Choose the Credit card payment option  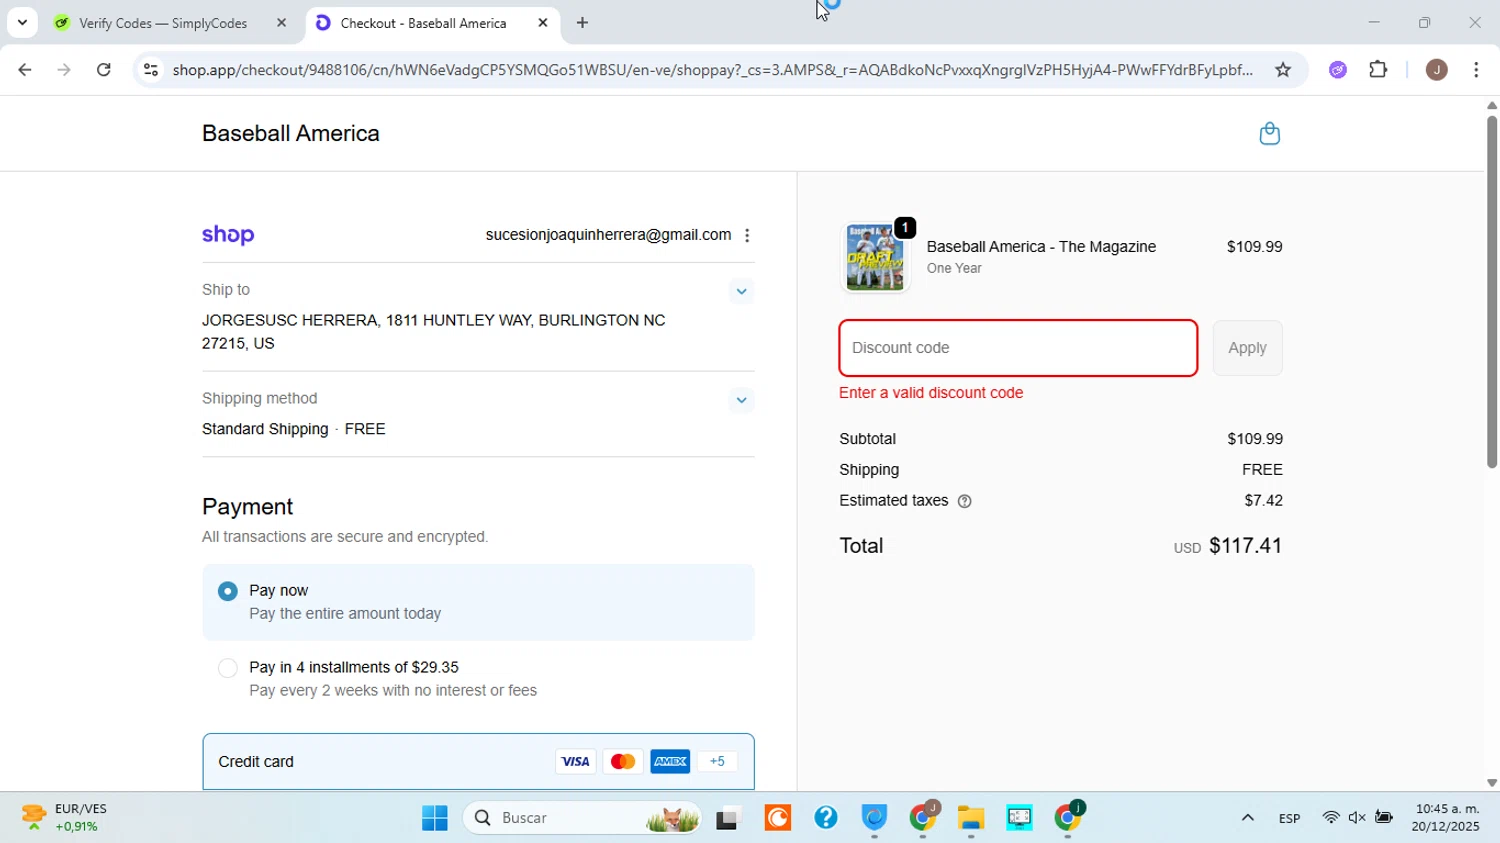pos(478,762)
